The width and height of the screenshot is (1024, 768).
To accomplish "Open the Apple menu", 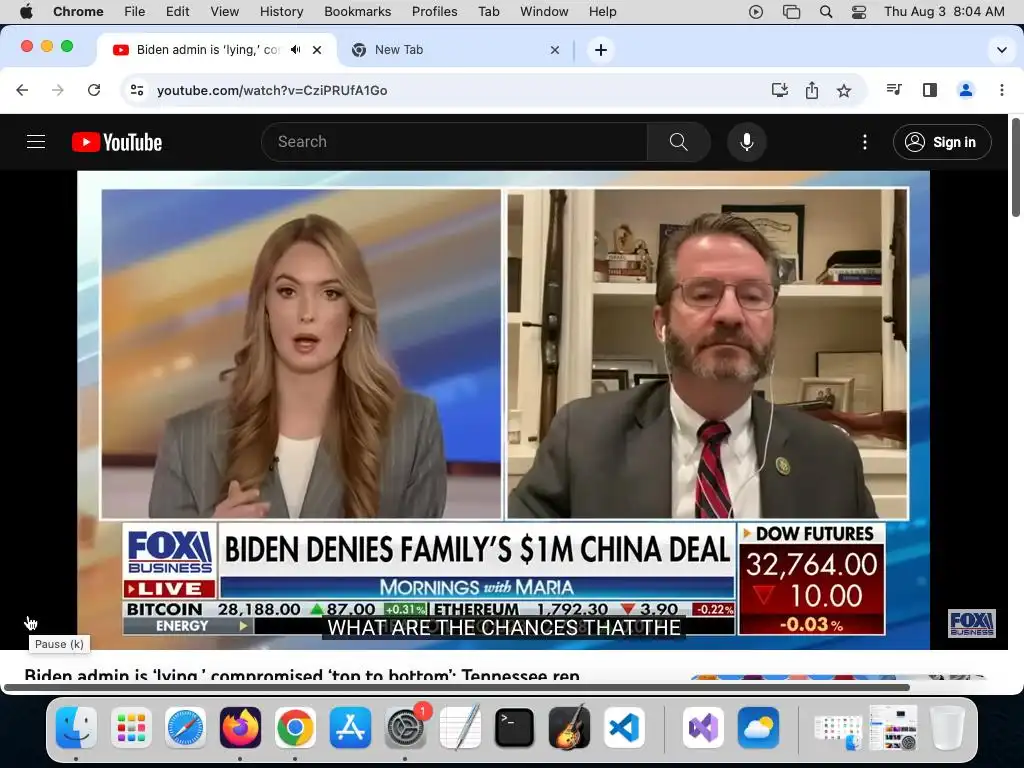I will click(26, 12).
